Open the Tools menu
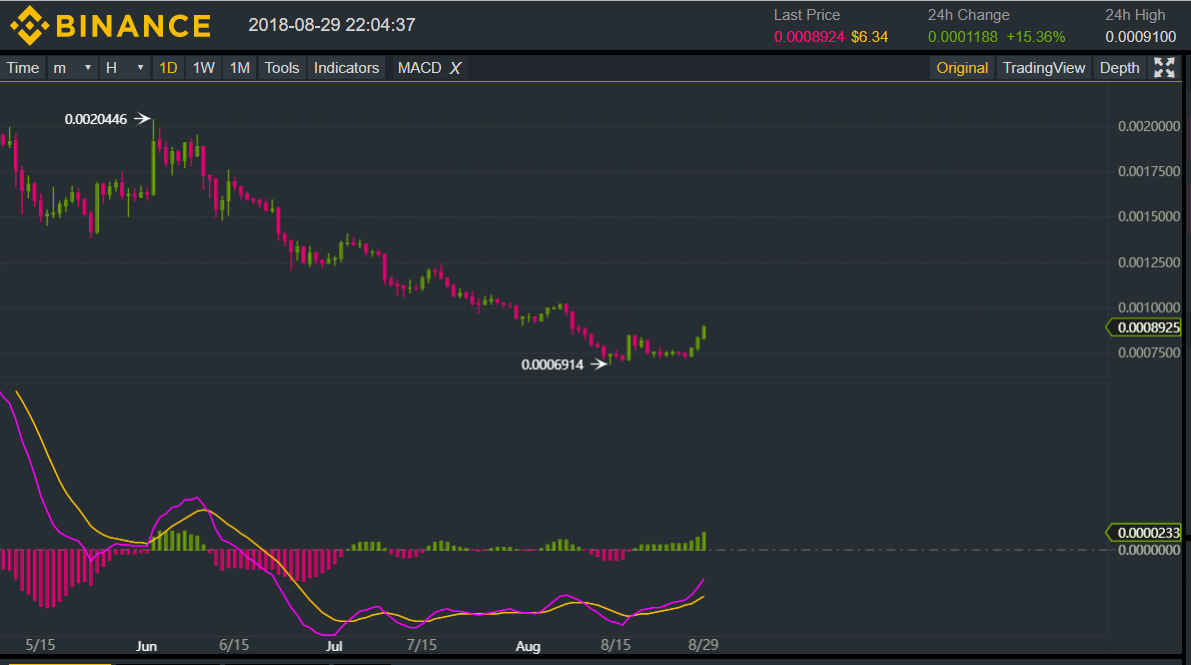This screenshot has width=1191, height=665. [x=282, y=68]
